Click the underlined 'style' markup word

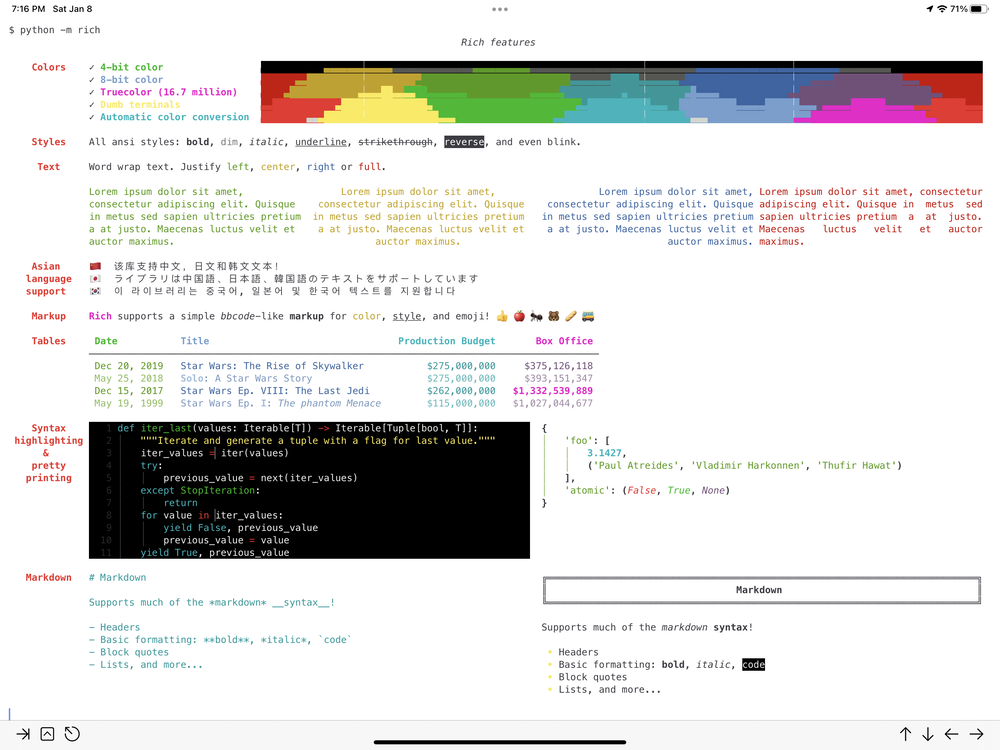(x=407, y=316)
